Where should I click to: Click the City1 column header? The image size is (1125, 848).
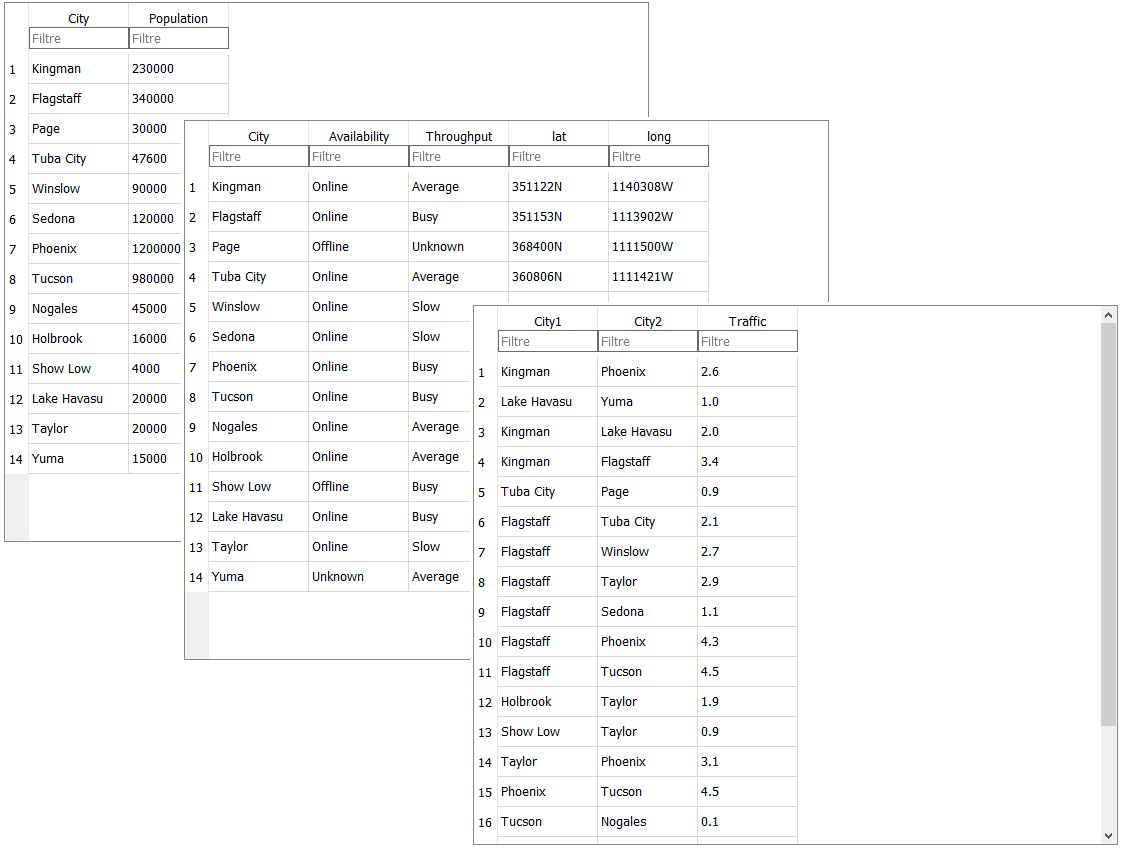coord(547,321)
